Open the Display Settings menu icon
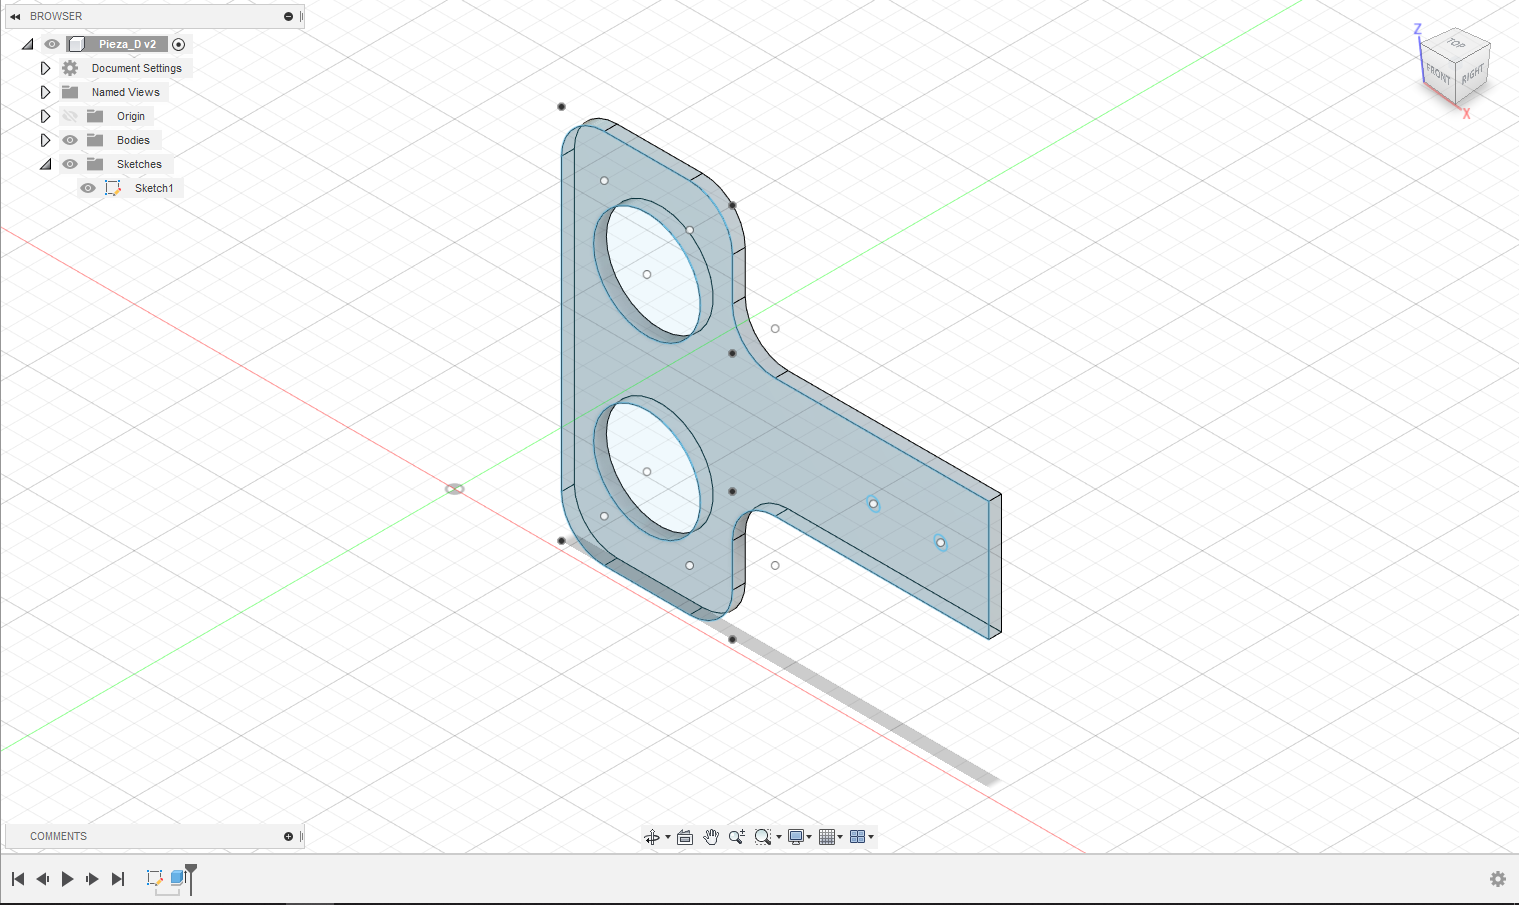 pos(796,837)
